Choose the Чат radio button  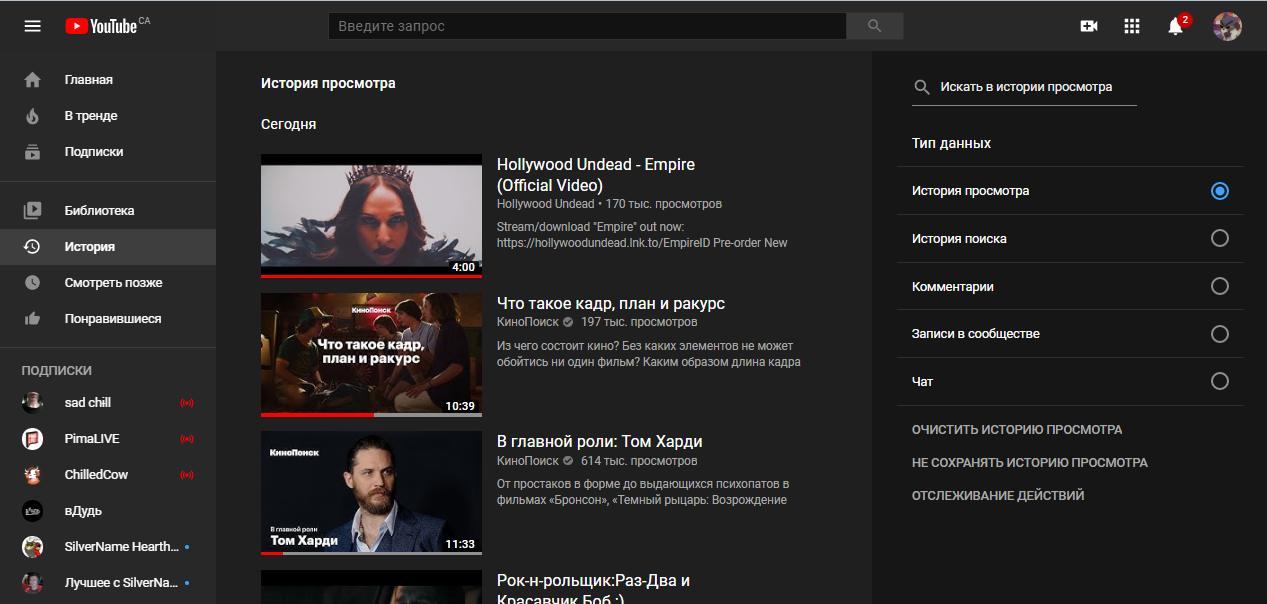pyautogui.click(x=1219, y=381)
